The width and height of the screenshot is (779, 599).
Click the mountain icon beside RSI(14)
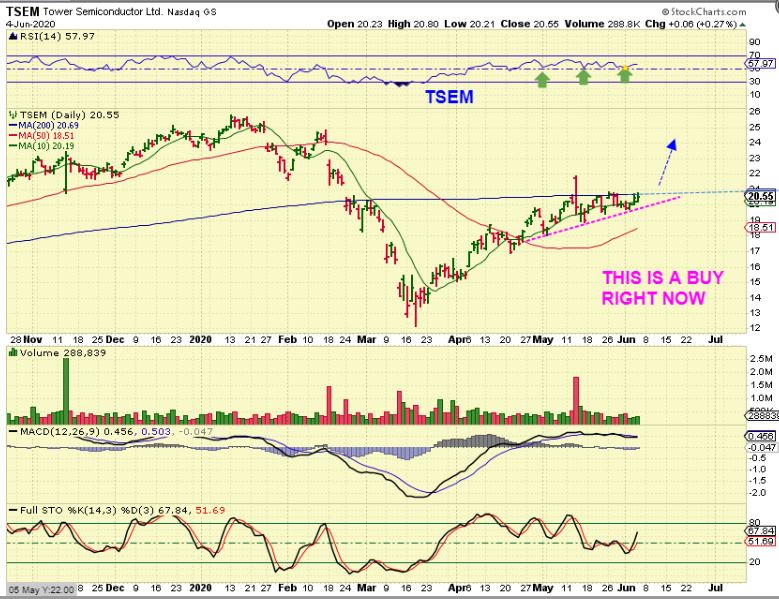pyautogui.click(x=12, y=36)
